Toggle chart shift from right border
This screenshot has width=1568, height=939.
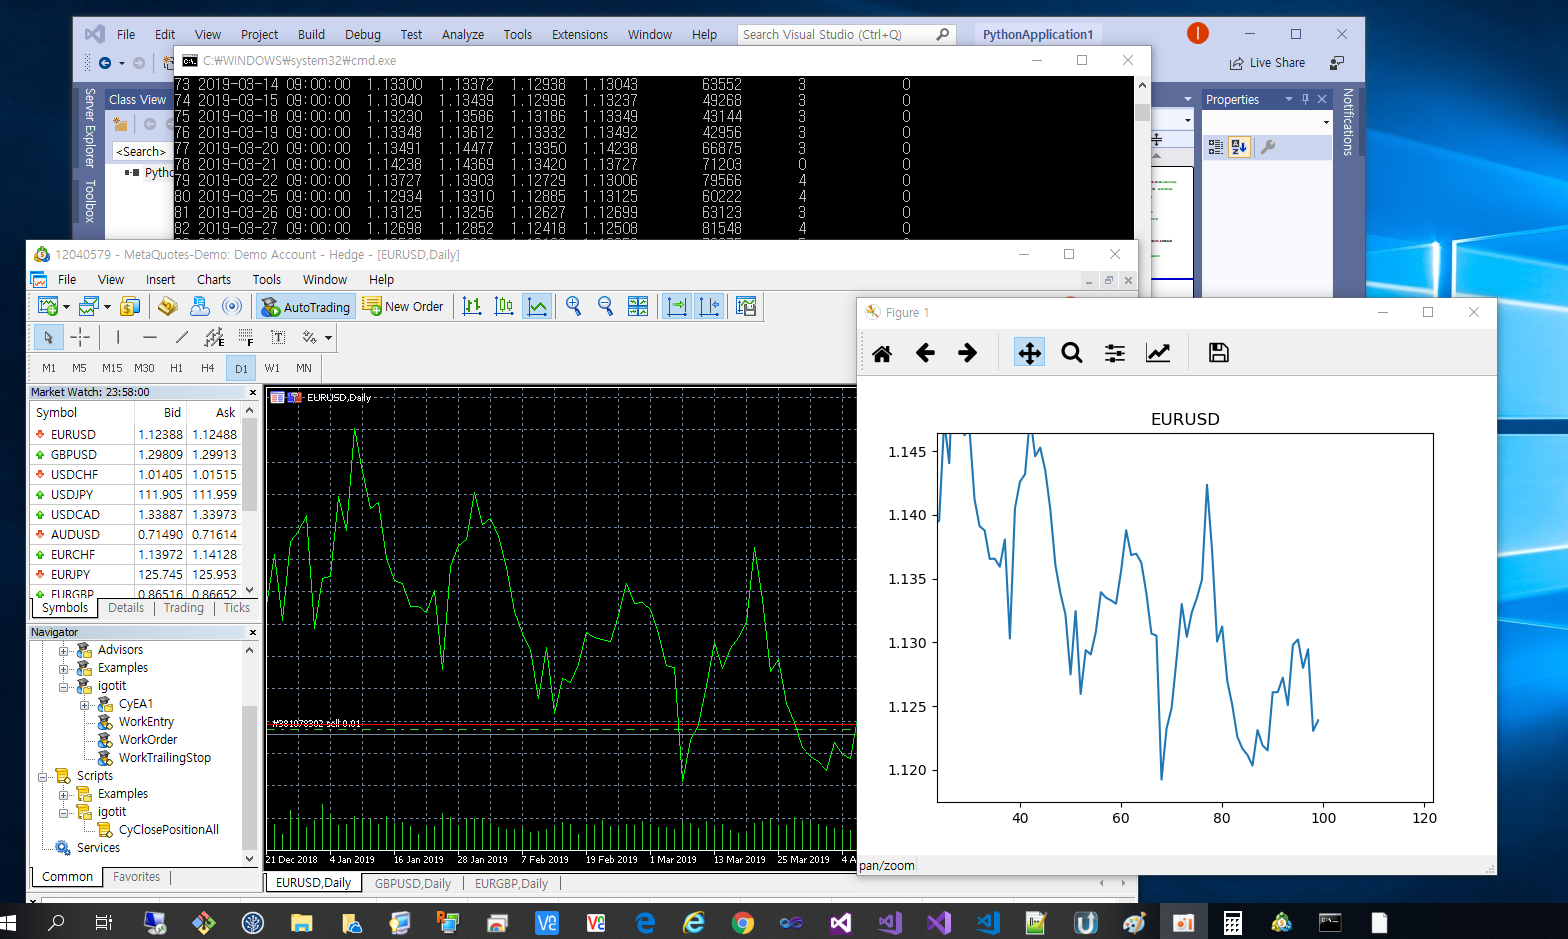(709, 306)
